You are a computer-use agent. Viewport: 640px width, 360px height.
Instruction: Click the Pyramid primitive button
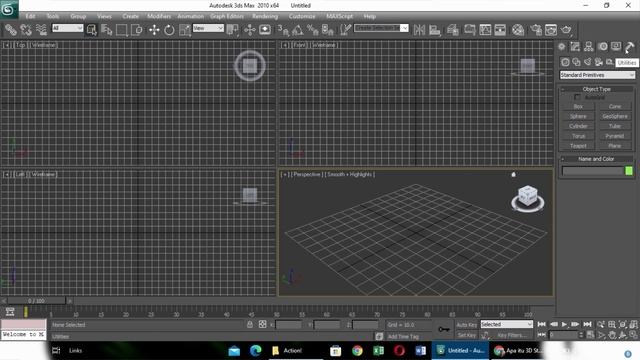click(x=615, y=136)
